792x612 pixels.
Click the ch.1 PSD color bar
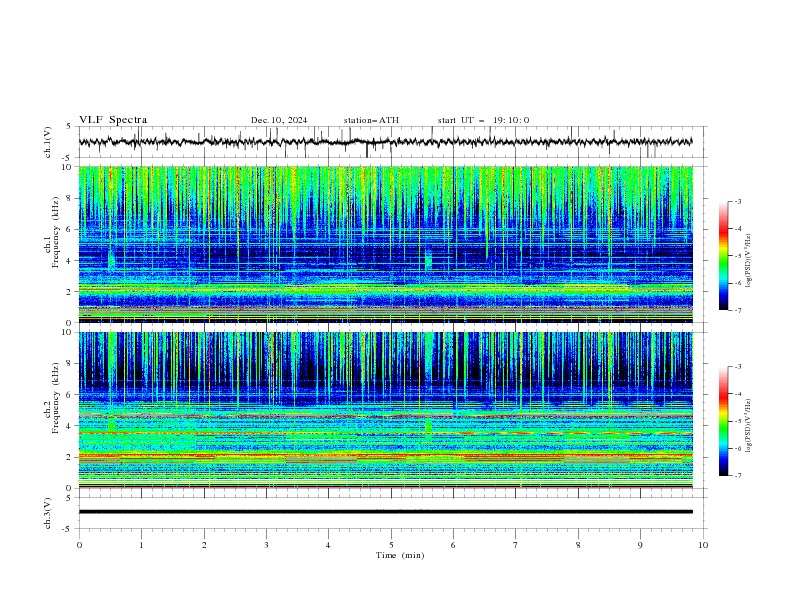click(723, 256)
